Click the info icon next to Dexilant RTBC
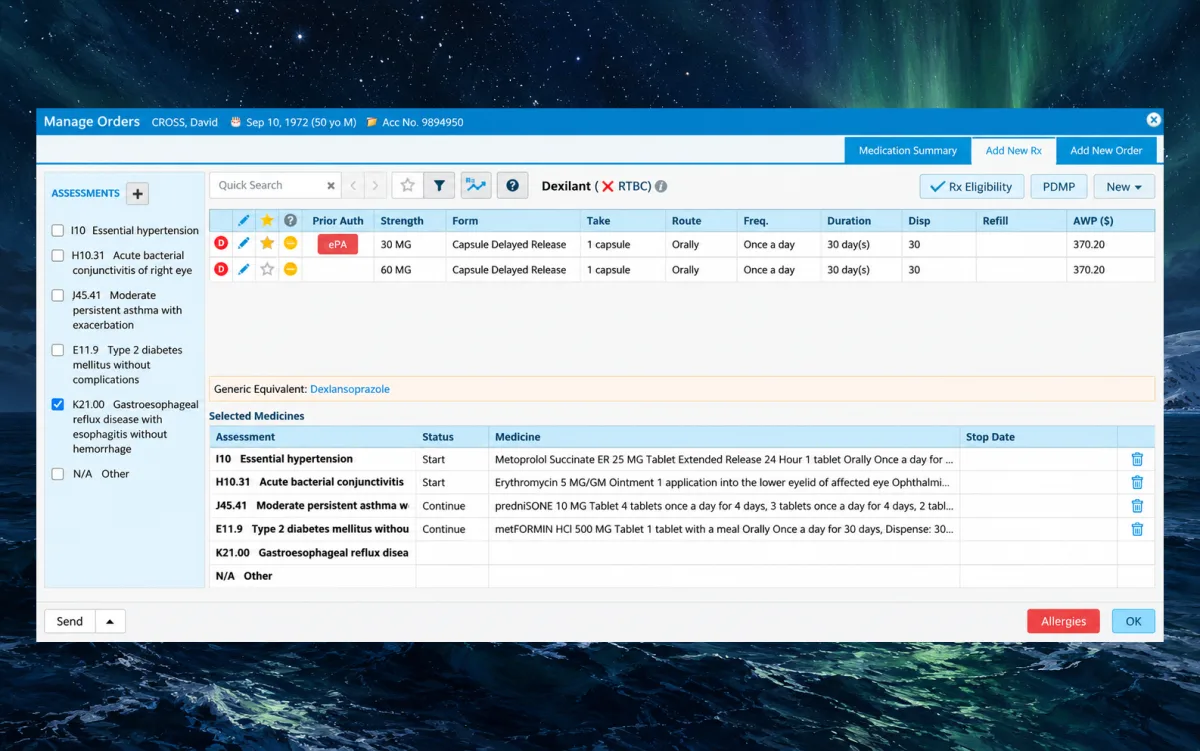The width and height of the screenshot is (1200, 751). point(661,186)
